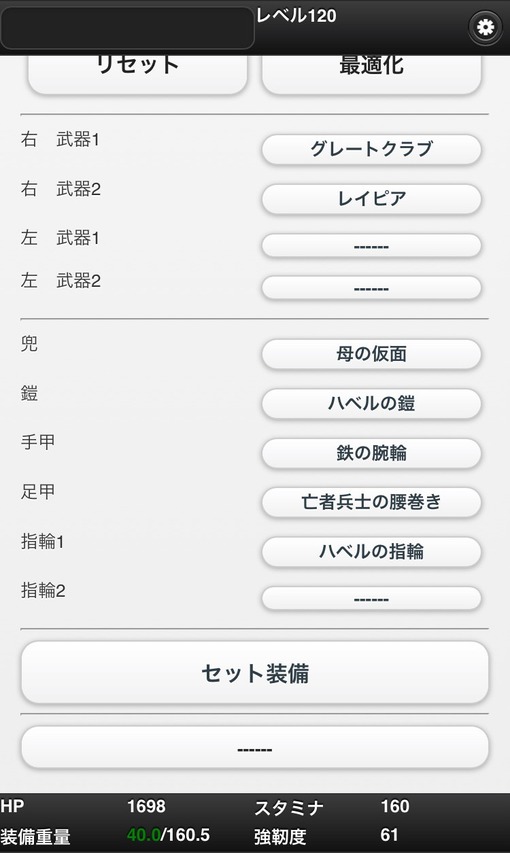This screenshot has height=853, width=510.
Task: Change the 亡者兵士の腰巻き leg armor
Action: [372, 502]
